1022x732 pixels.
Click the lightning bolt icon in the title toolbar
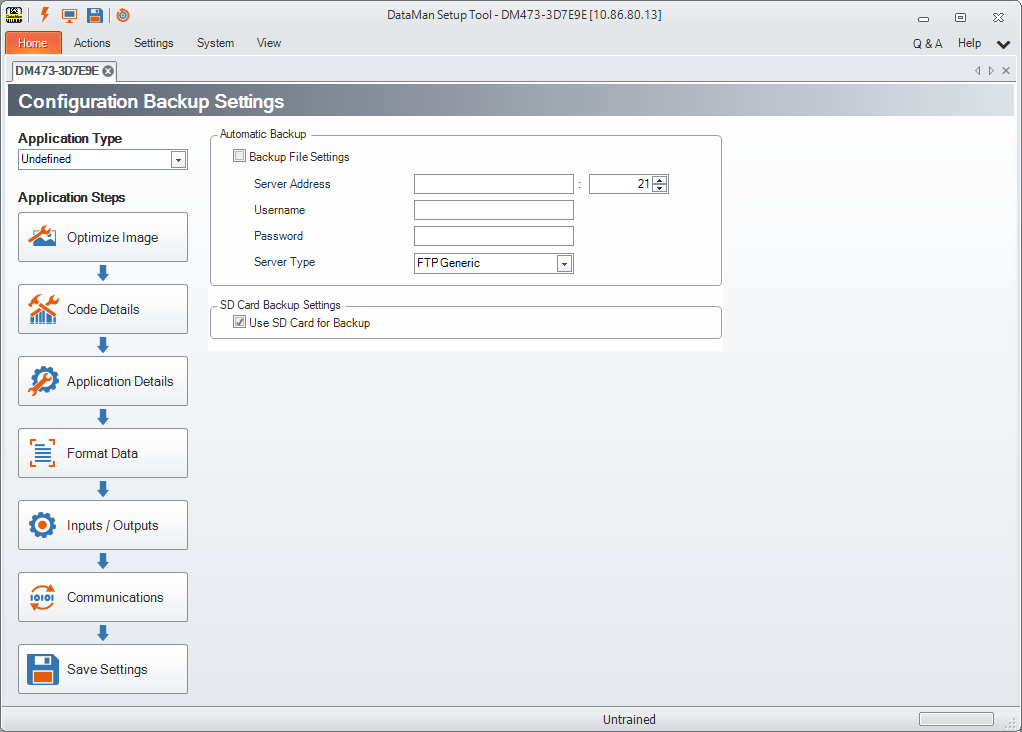pyautogui.click(x=44, y=15)
